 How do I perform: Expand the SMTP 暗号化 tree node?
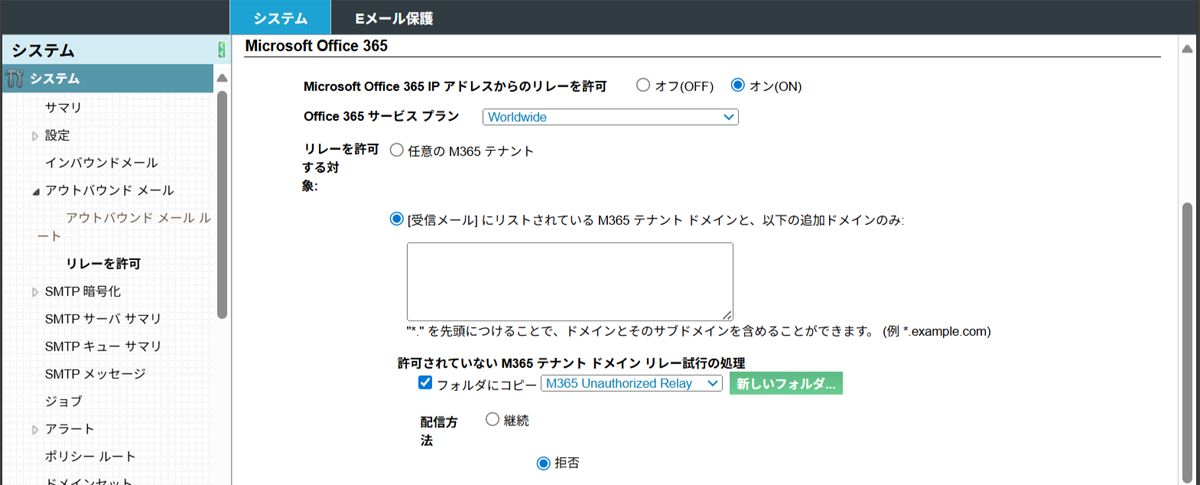point(35,292)
